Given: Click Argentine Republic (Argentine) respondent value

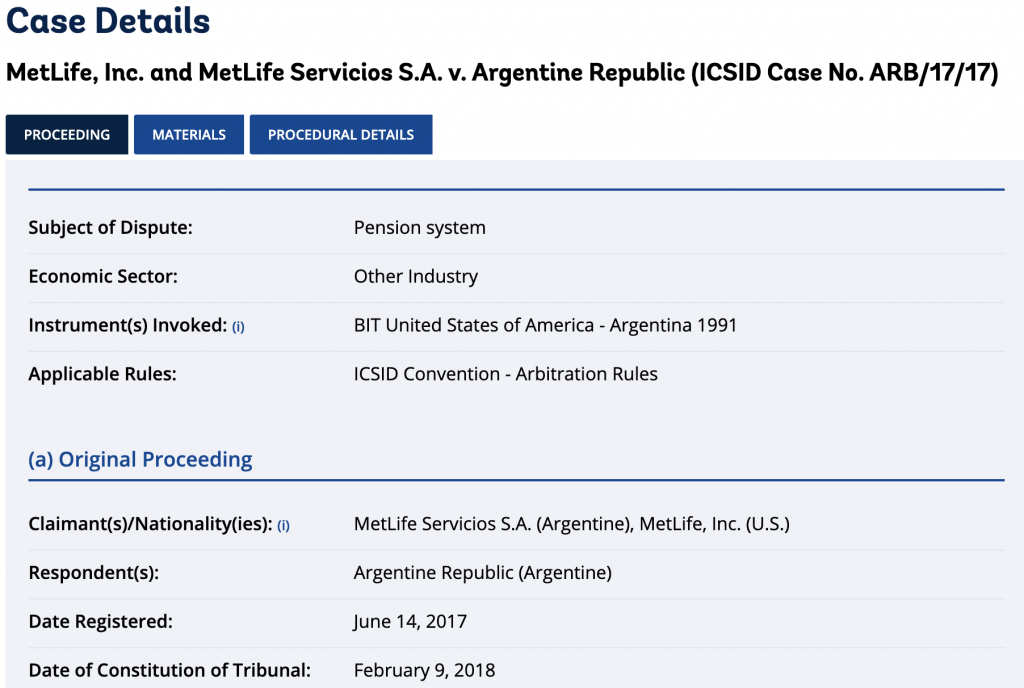Looking at the screenshot, I should click(483, 572).
